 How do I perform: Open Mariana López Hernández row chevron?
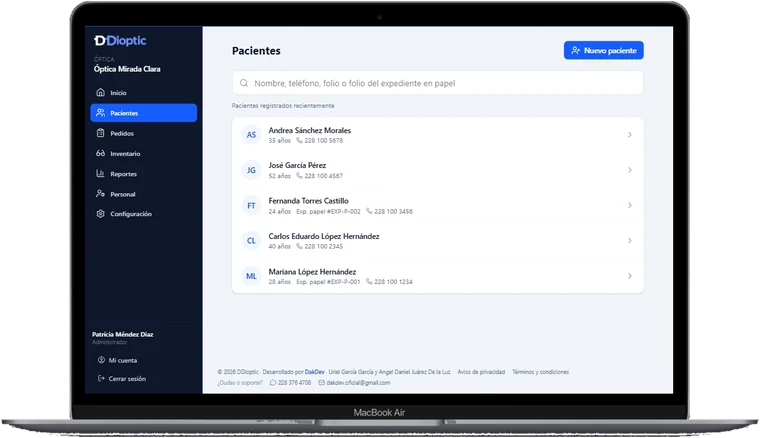(x=630, y=276)
